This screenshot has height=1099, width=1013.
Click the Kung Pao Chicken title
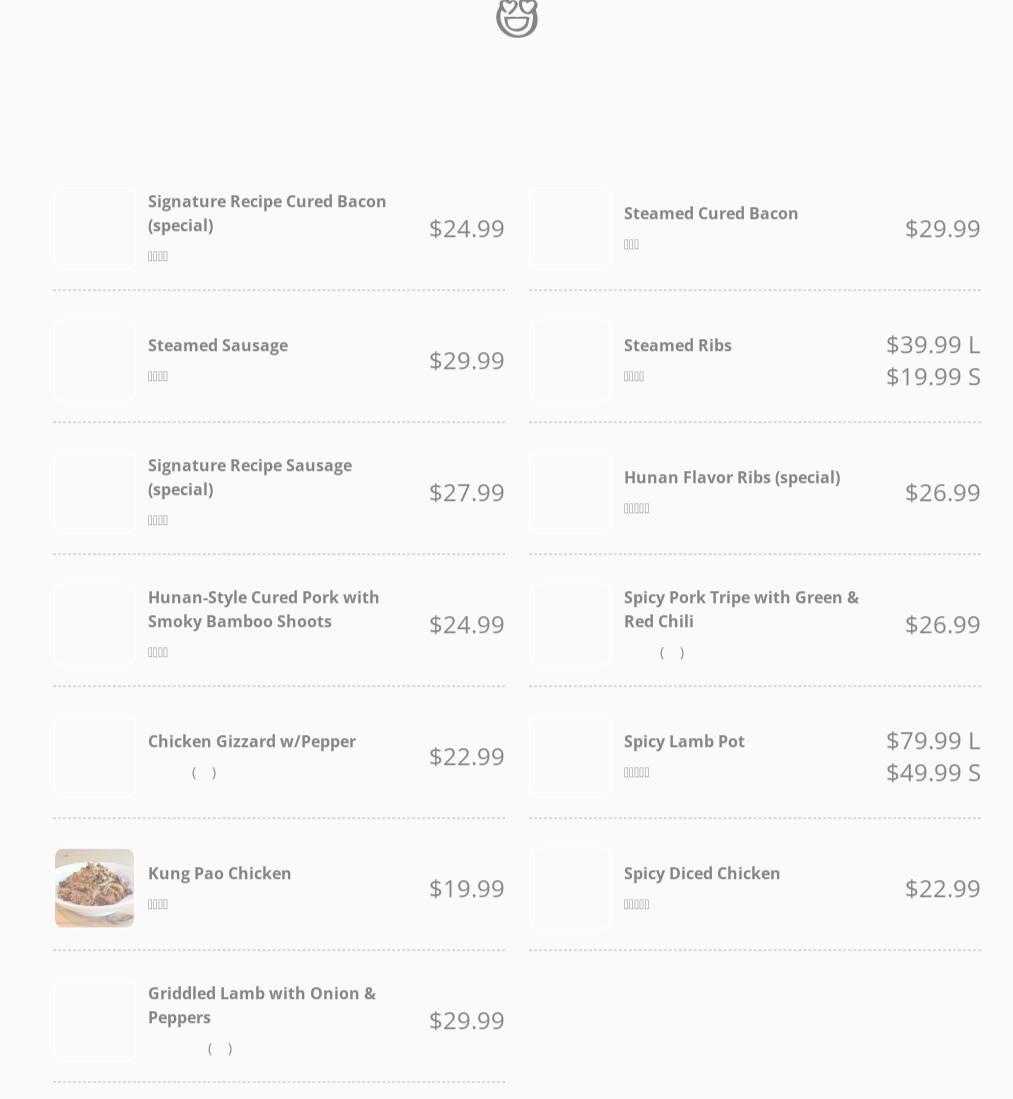point(219,873)
